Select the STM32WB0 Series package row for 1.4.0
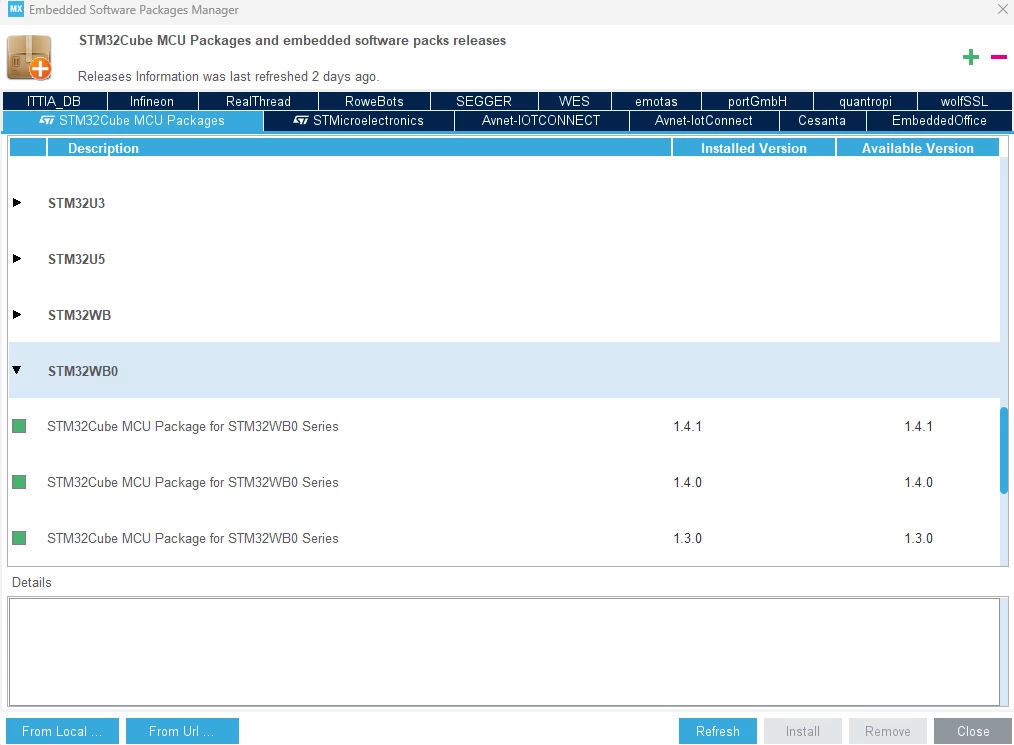This screenshot has width=1014, height=745. tap(504, 482)
